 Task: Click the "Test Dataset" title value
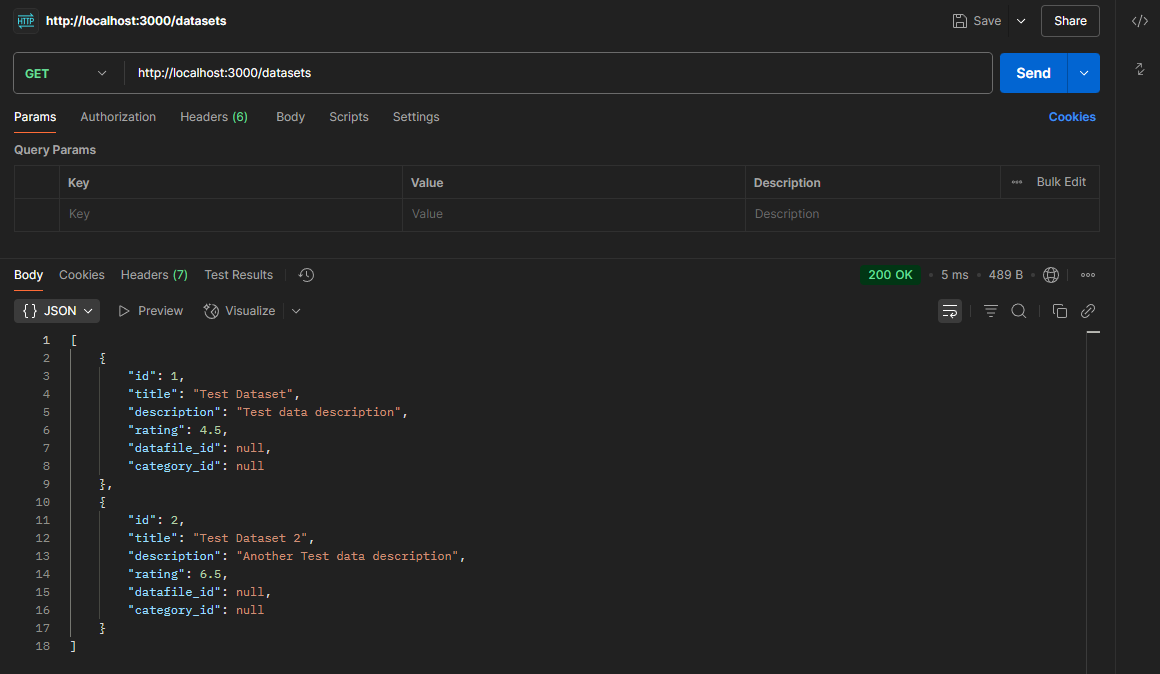click(243, 394)
